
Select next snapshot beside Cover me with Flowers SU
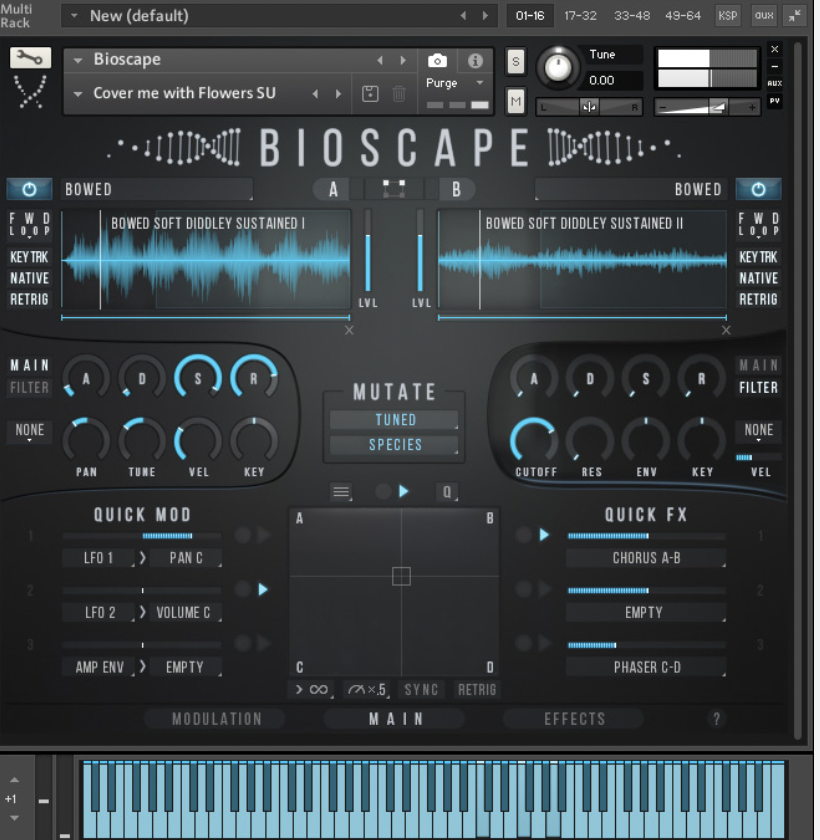[338, 94]
